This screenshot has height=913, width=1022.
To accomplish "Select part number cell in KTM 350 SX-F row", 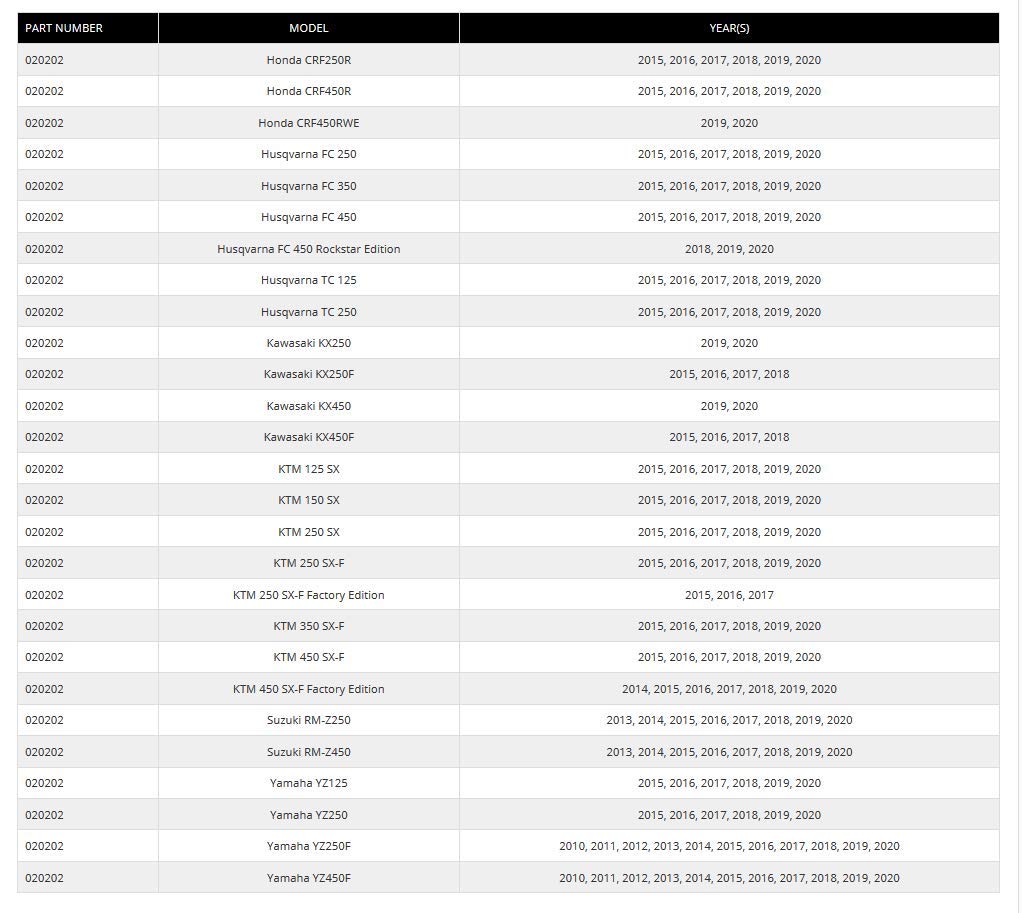I will click(44, 626).
